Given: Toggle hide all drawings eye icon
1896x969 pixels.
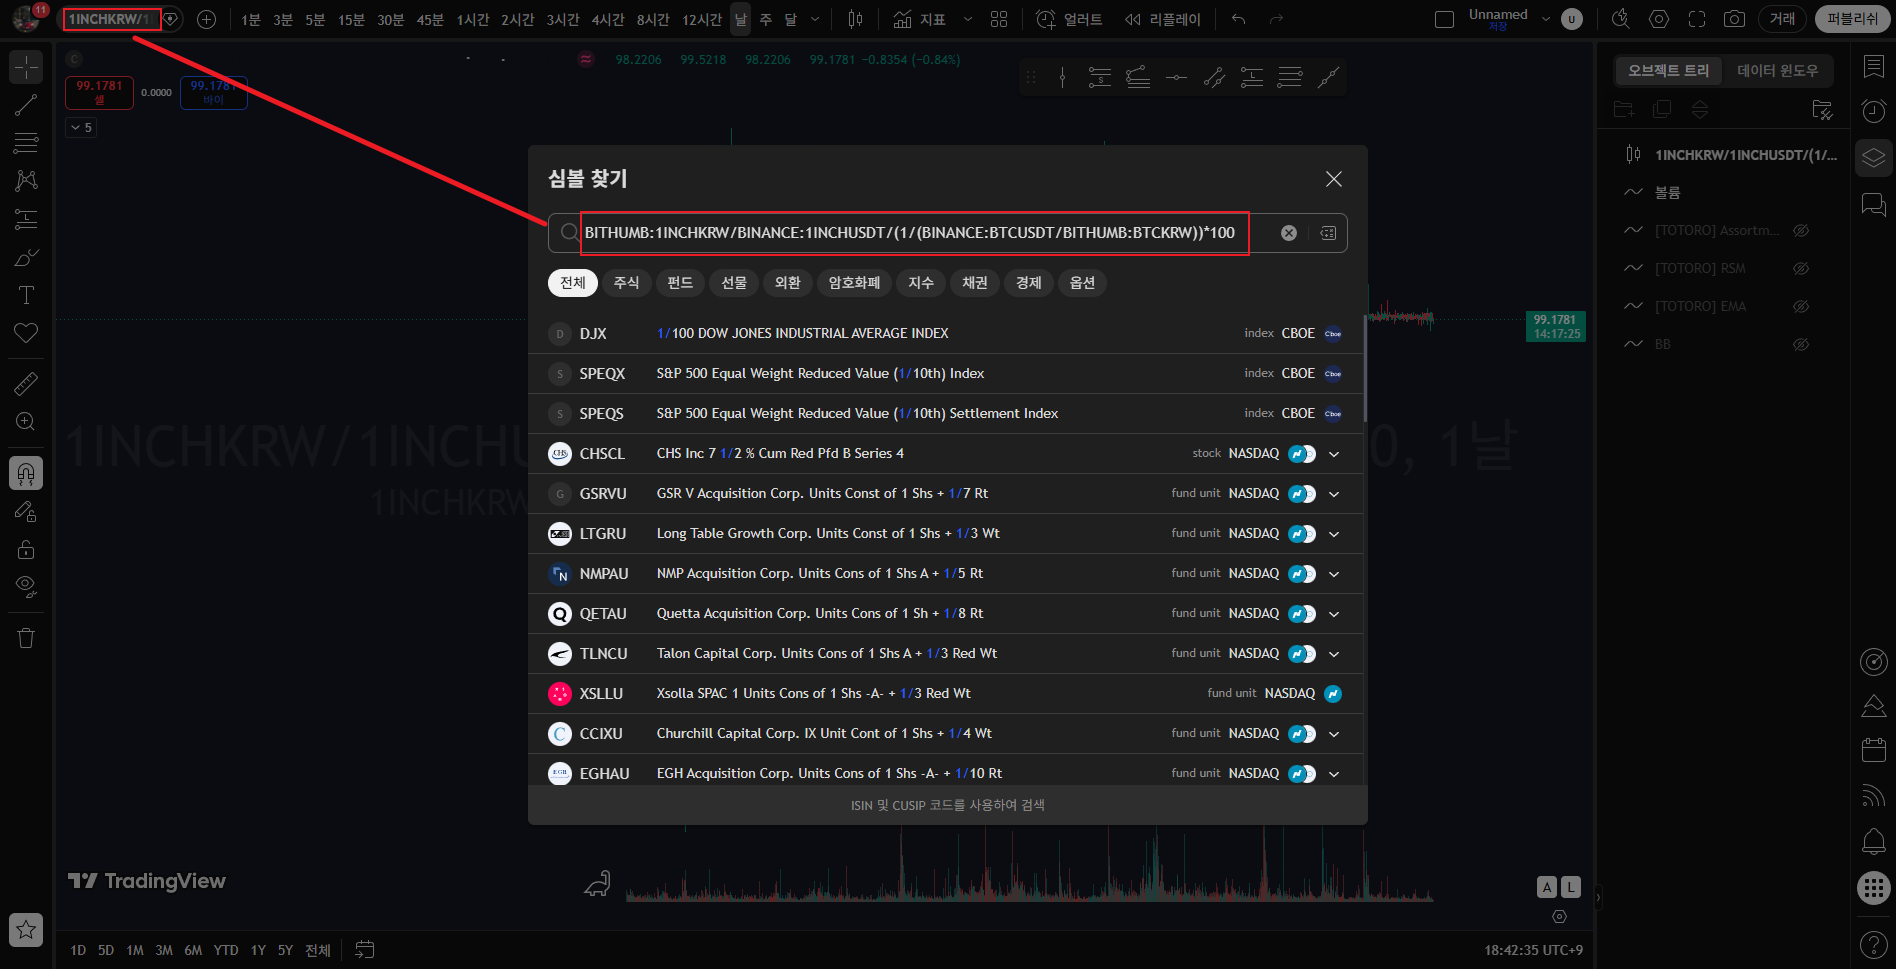Looking at the screenshot, I should click(26, 587).
